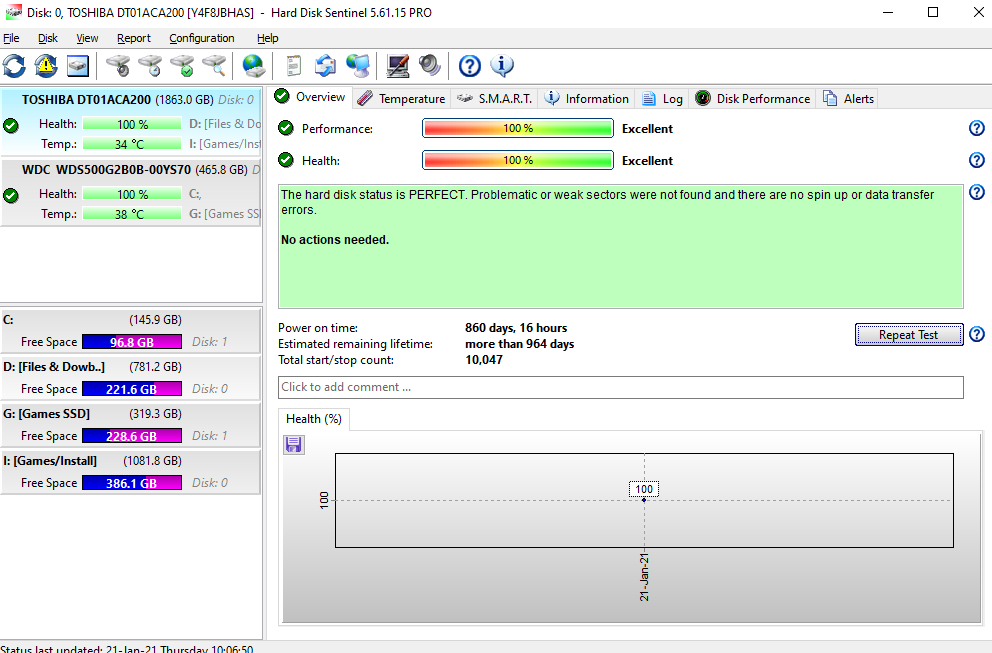992x653 pixels.
Task: Click the yellow warning alert toolbar icon
Action: (46, 66)
